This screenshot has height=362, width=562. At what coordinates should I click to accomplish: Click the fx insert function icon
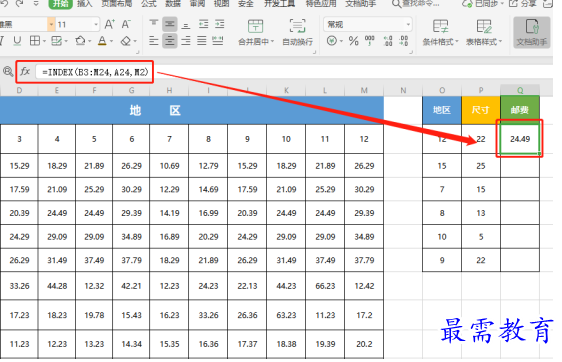(25, 71)
